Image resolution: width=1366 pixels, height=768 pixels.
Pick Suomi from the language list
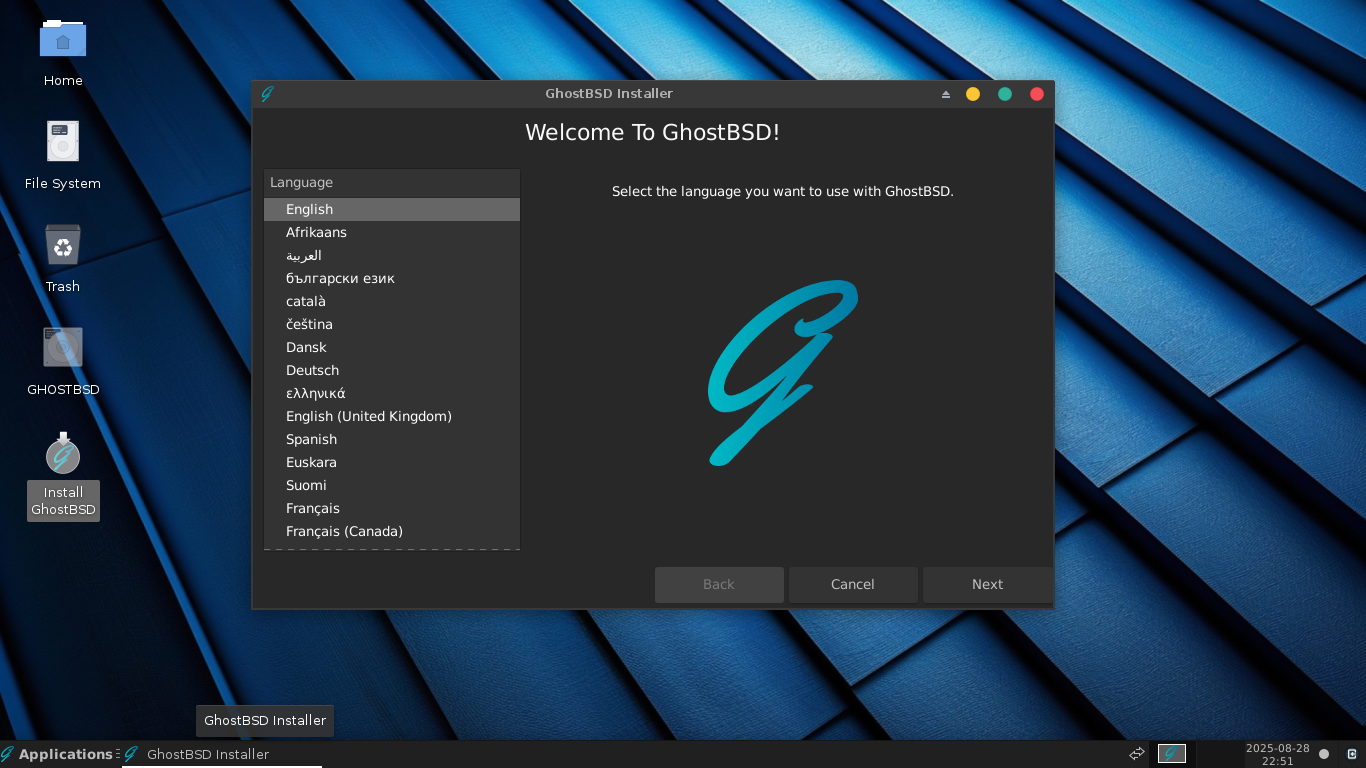pos(392,485)
